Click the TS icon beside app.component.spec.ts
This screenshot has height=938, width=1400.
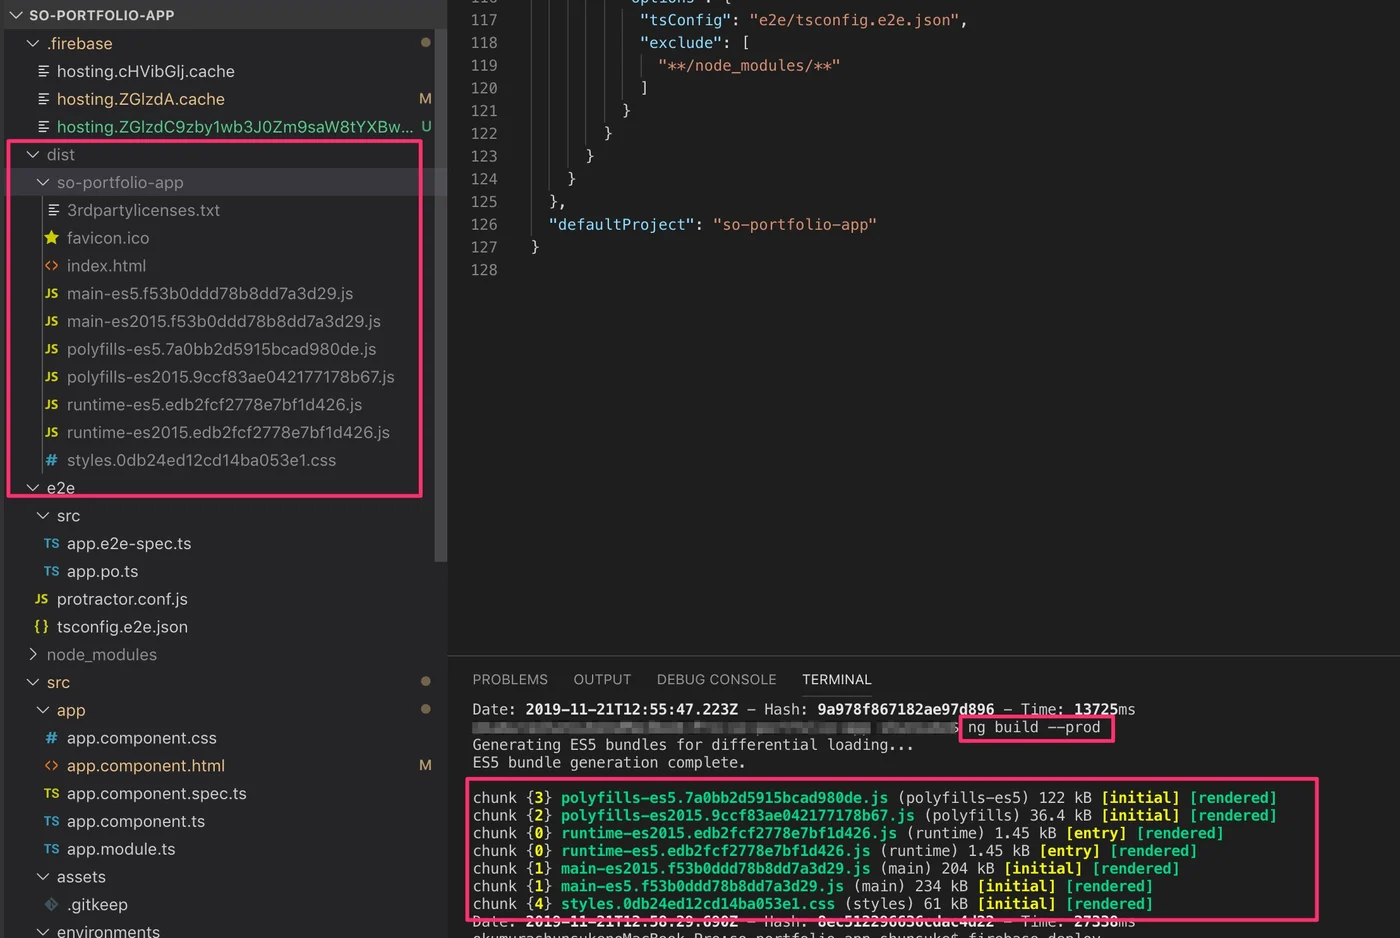(x=52, y=794)
